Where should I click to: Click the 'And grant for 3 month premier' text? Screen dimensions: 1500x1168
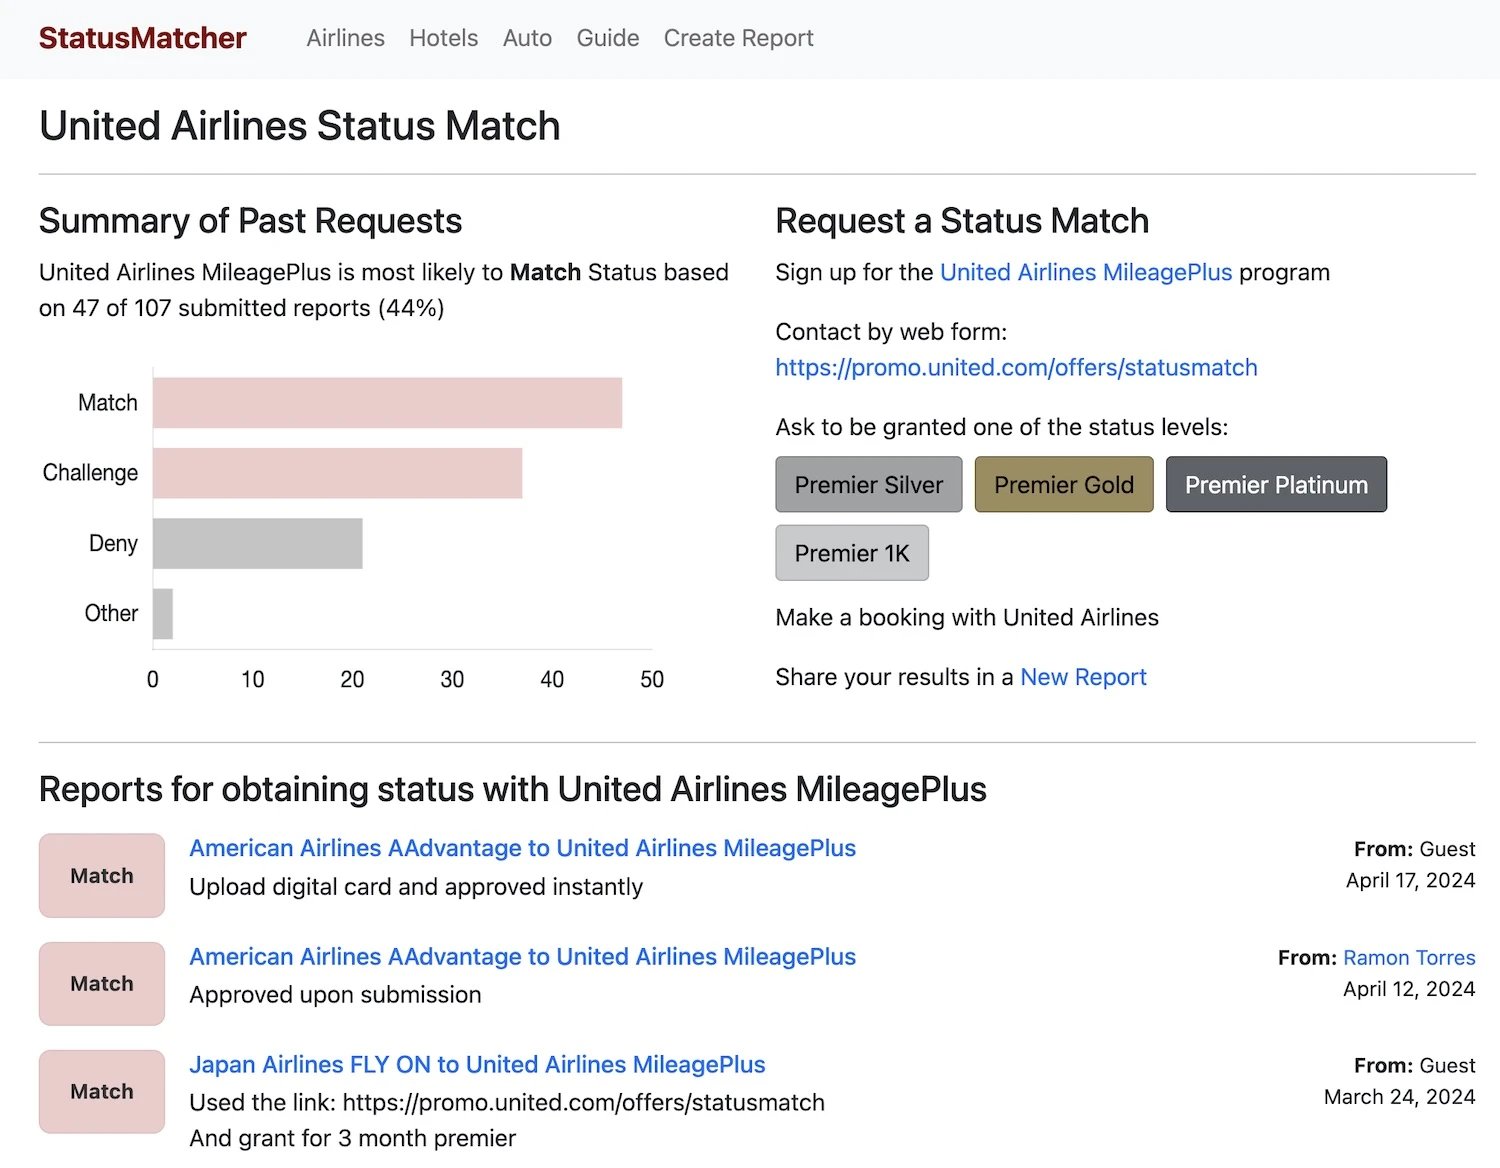coord(352,1138)
